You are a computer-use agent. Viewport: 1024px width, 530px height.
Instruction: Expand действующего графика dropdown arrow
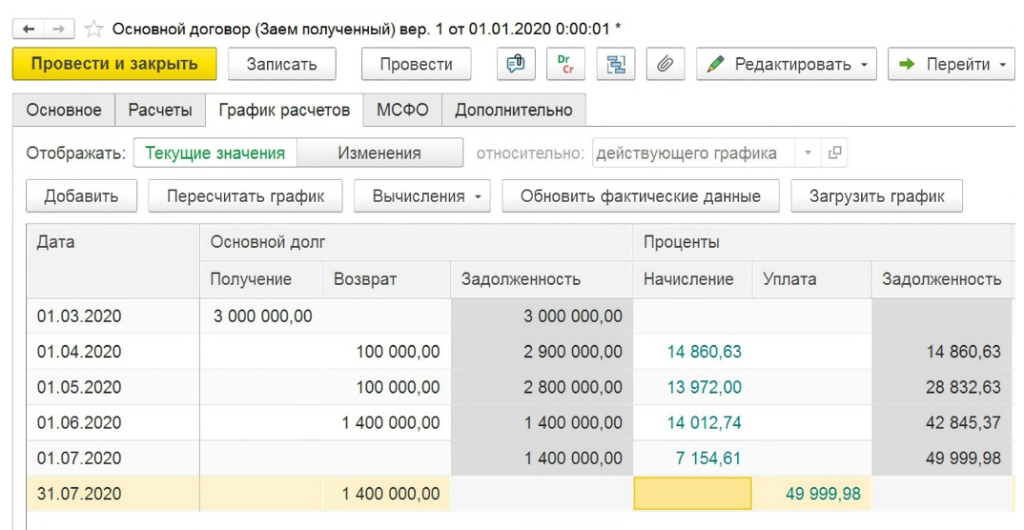pyautogui.click(x=808, y=153)
